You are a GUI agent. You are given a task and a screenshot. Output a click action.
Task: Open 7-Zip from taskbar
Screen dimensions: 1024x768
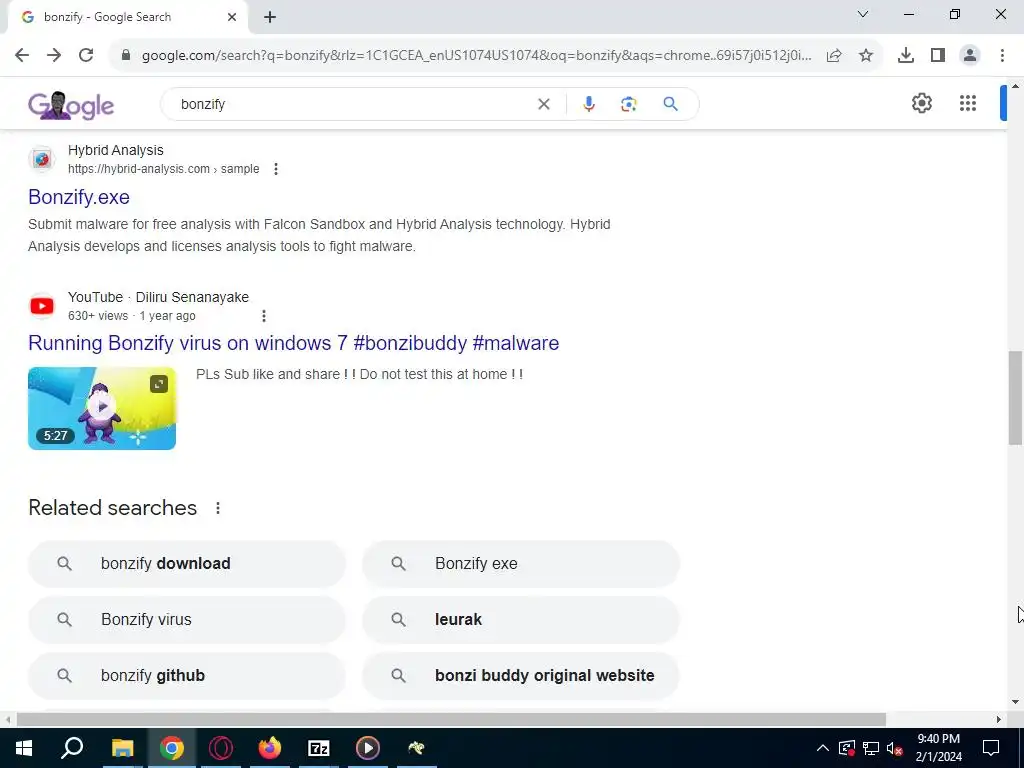318,748
